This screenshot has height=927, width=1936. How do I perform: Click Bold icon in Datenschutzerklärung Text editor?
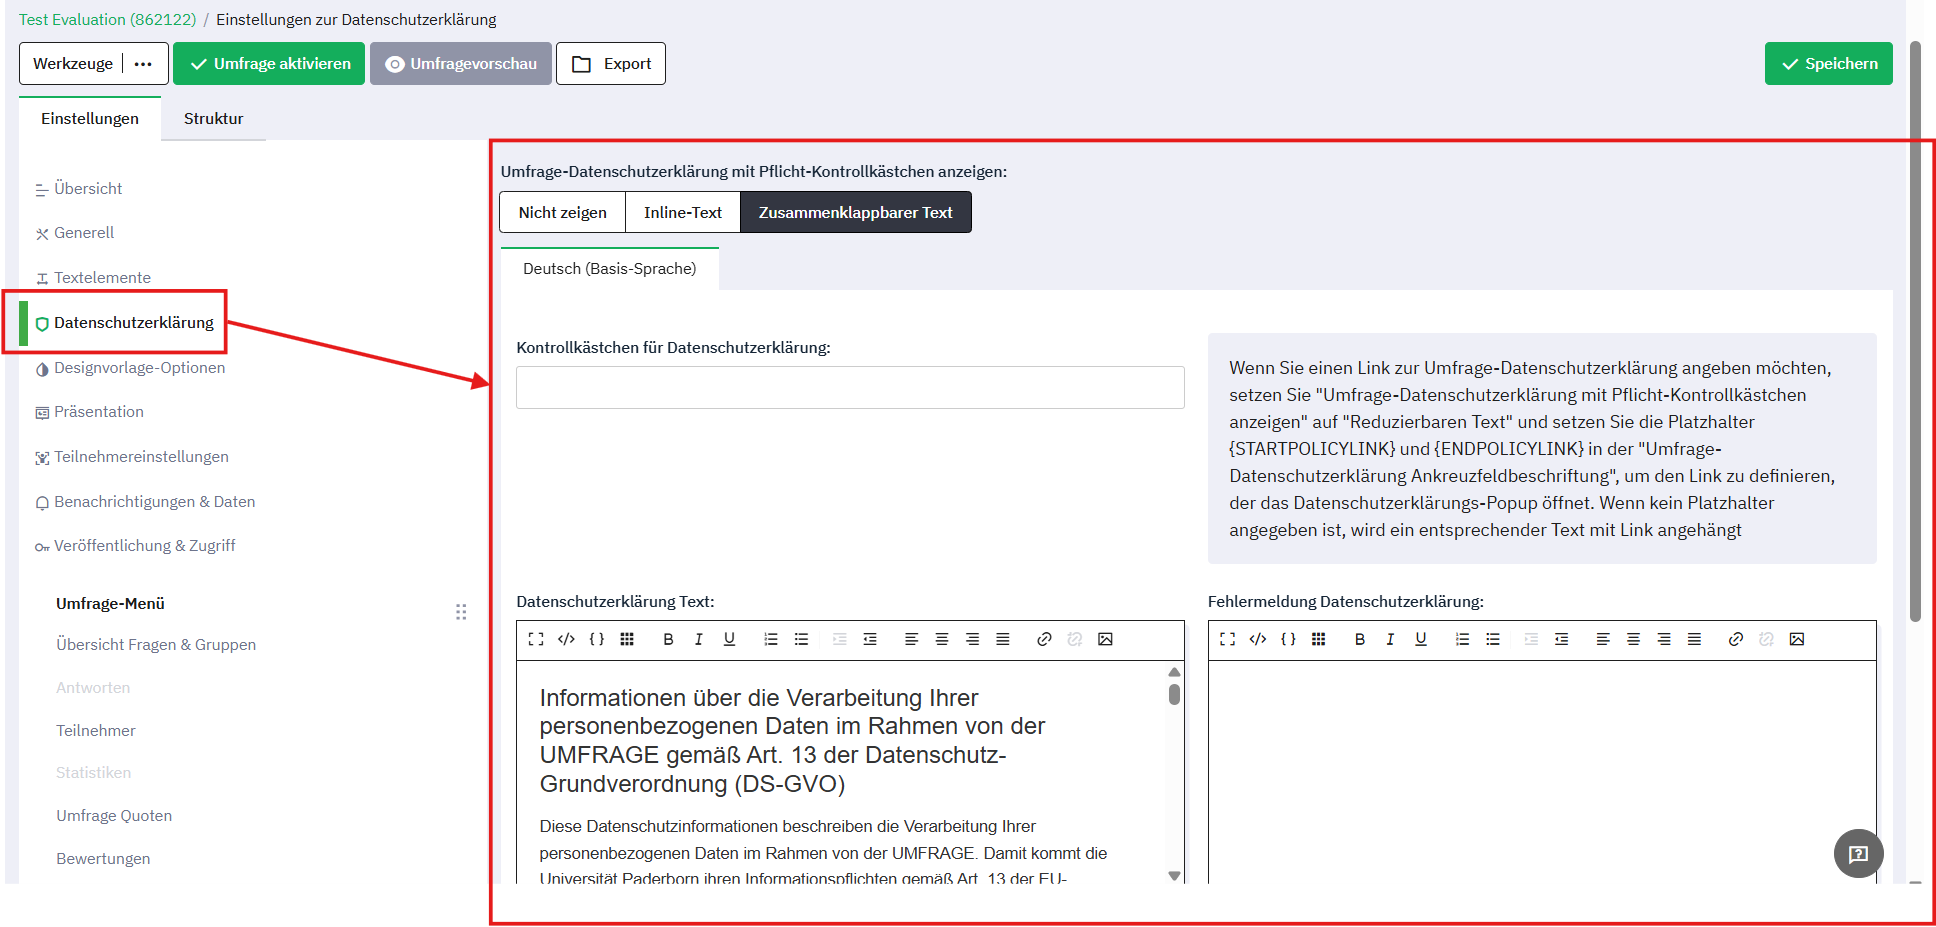coord(668,639)
